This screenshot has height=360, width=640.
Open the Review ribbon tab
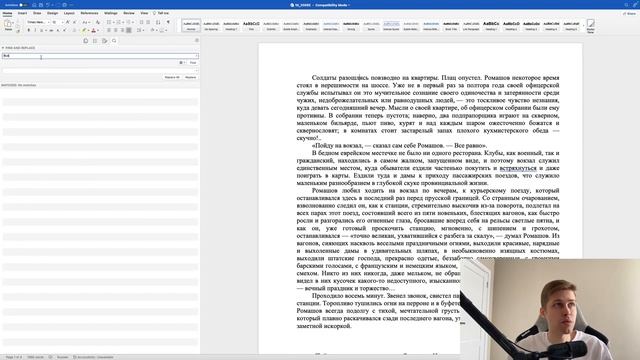click(x=129, y=13)
